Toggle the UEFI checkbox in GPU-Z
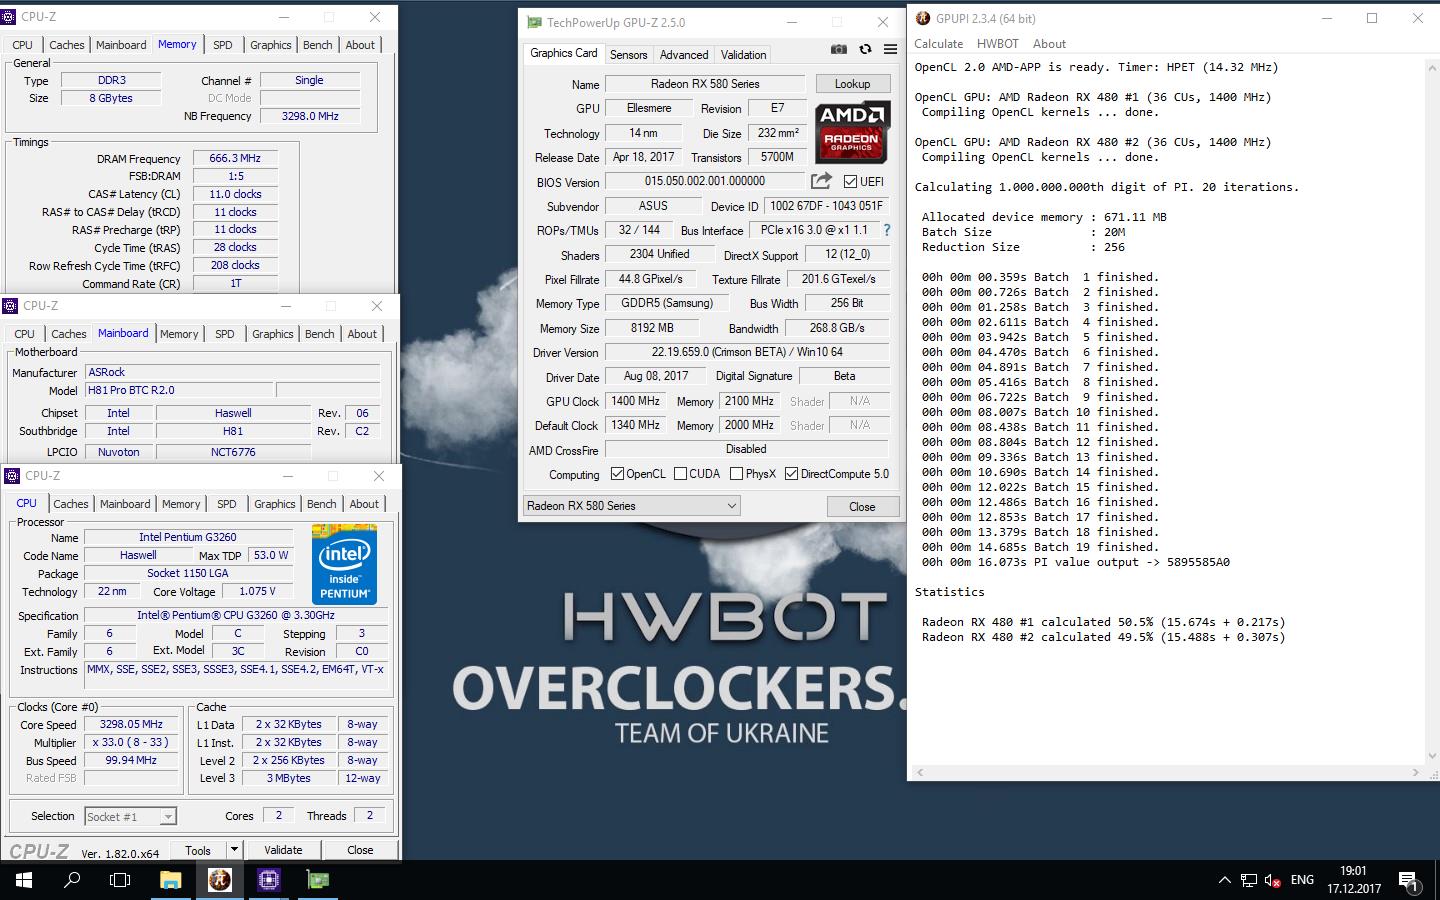This screenshot has height=900, width=1440. point(850,181)
